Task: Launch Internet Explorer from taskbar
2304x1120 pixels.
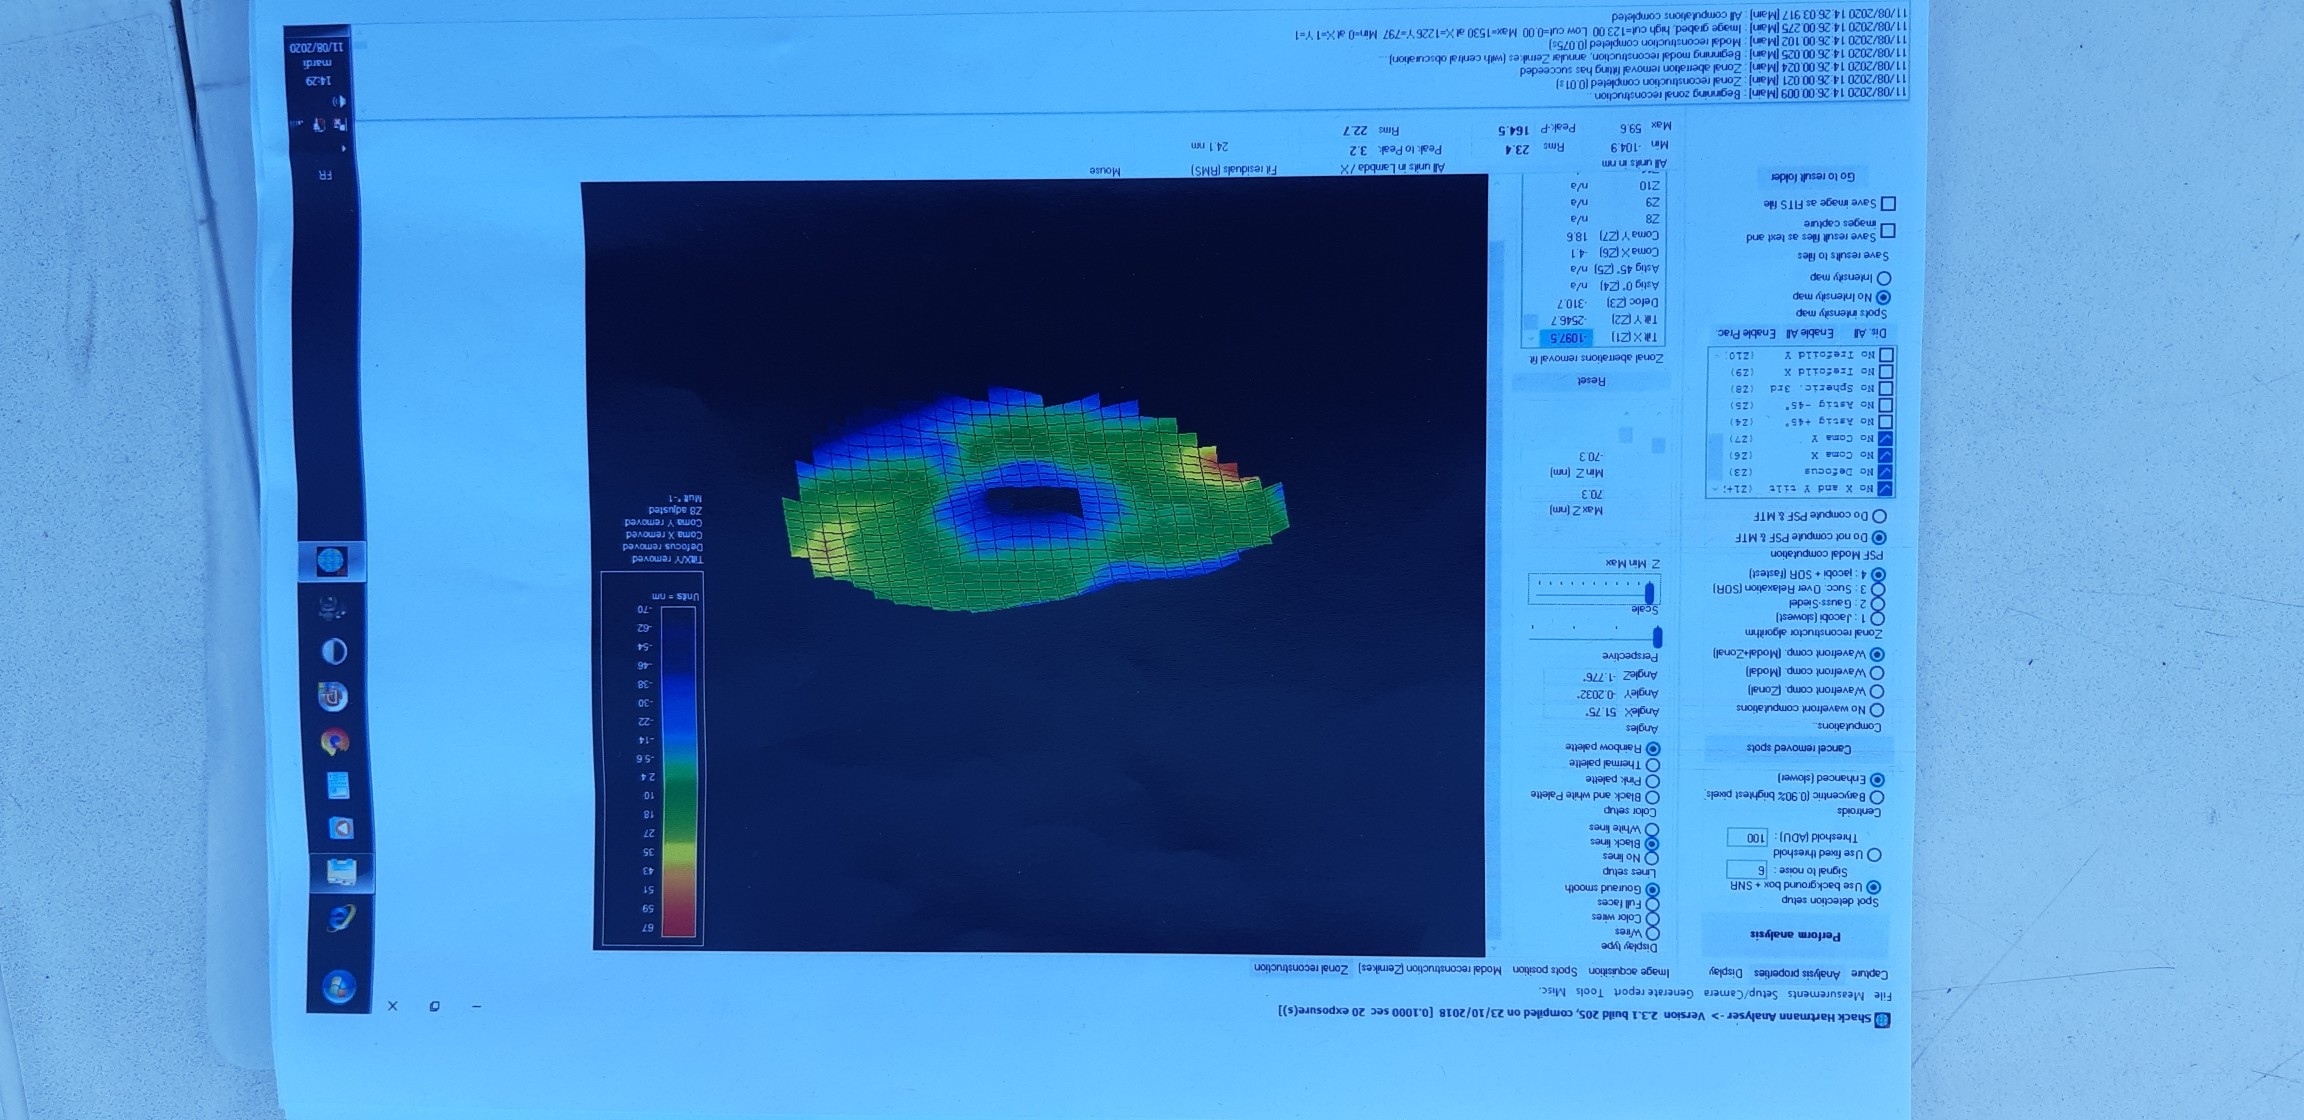Action: 341,919
